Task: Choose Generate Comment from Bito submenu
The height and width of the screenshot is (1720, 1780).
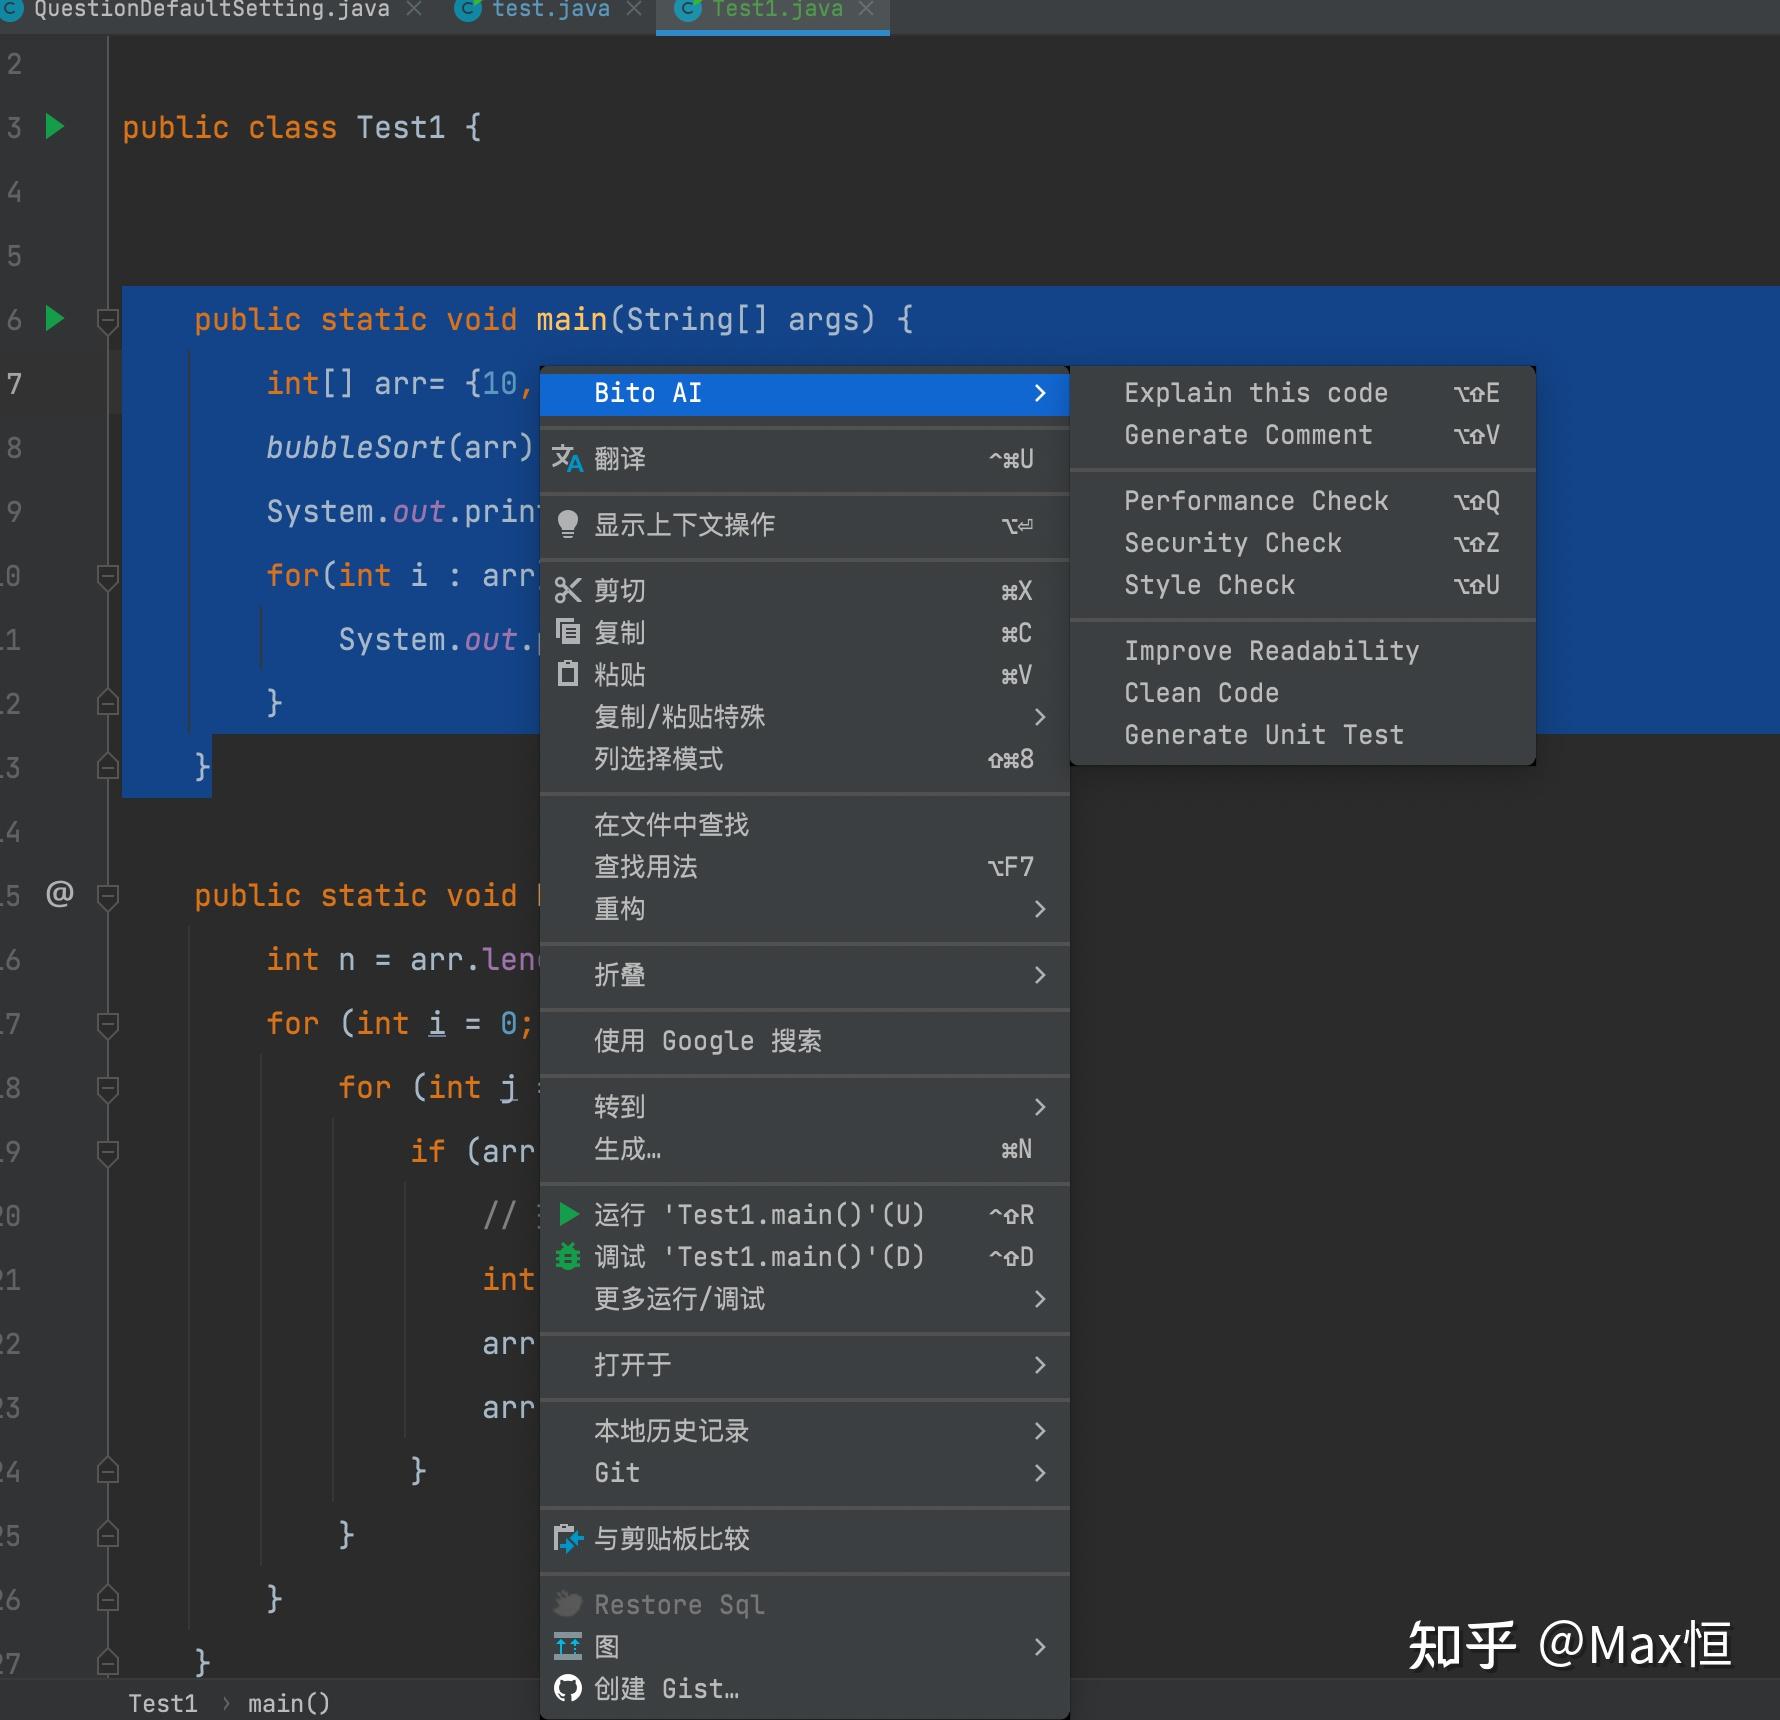Action: 1303,434
